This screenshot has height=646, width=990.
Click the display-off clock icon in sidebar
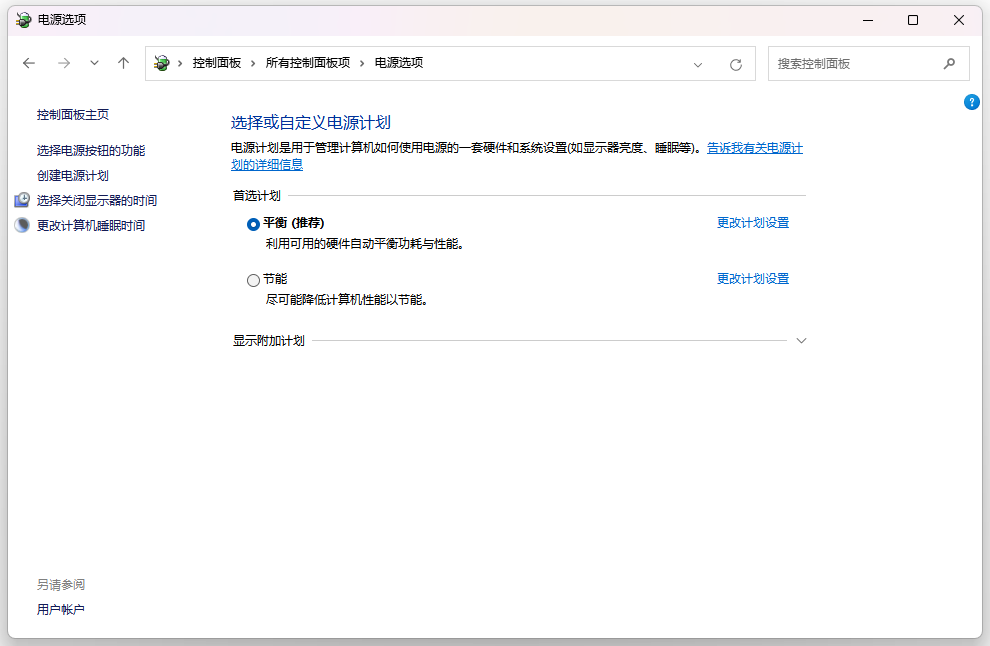[22, 200]
